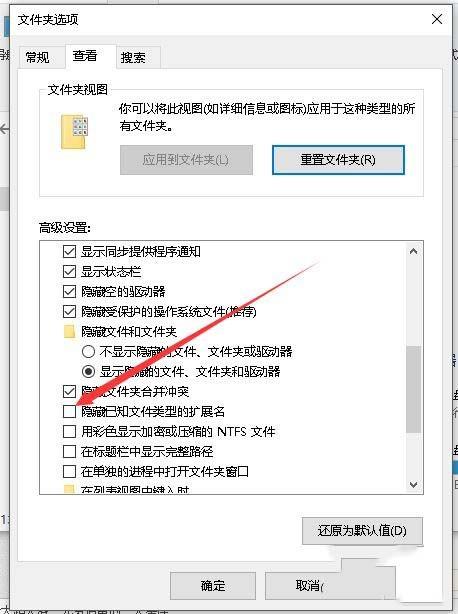This screenshot has height=614, width=458.
Task: Toggle 隐藏受保护的操作系统文件 checkbox
Action: point(69,312)
